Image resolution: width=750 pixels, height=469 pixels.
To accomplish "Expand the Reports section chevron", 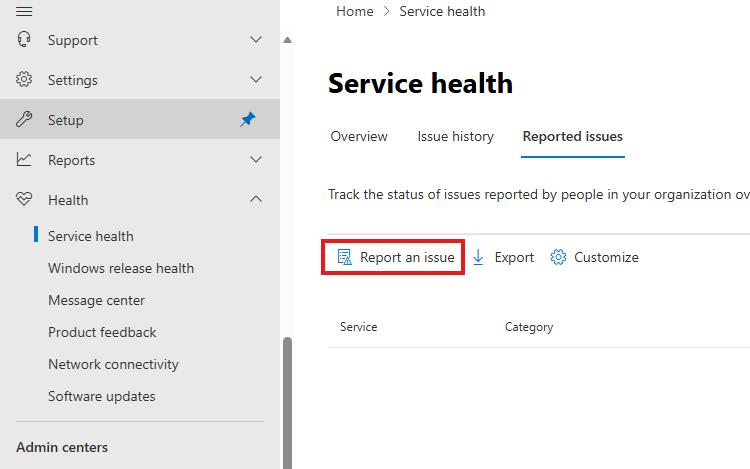I will click(x=256, y=159).
